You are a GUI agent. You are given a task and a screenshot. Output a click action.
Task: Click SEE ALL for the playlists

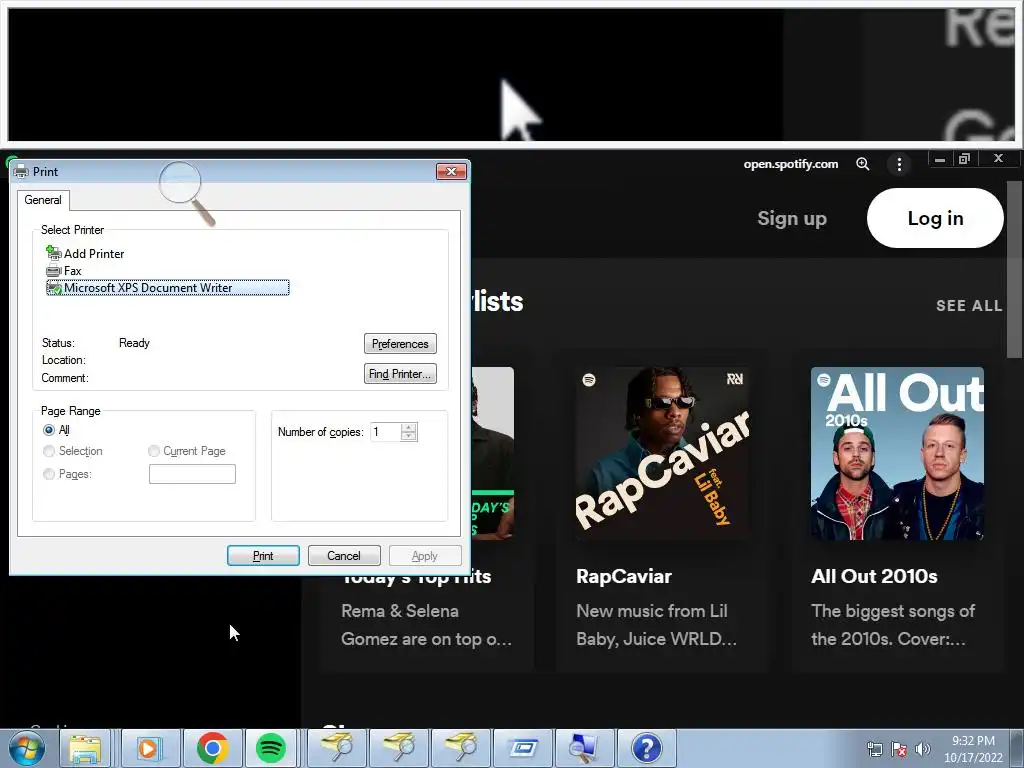point(969,306)
